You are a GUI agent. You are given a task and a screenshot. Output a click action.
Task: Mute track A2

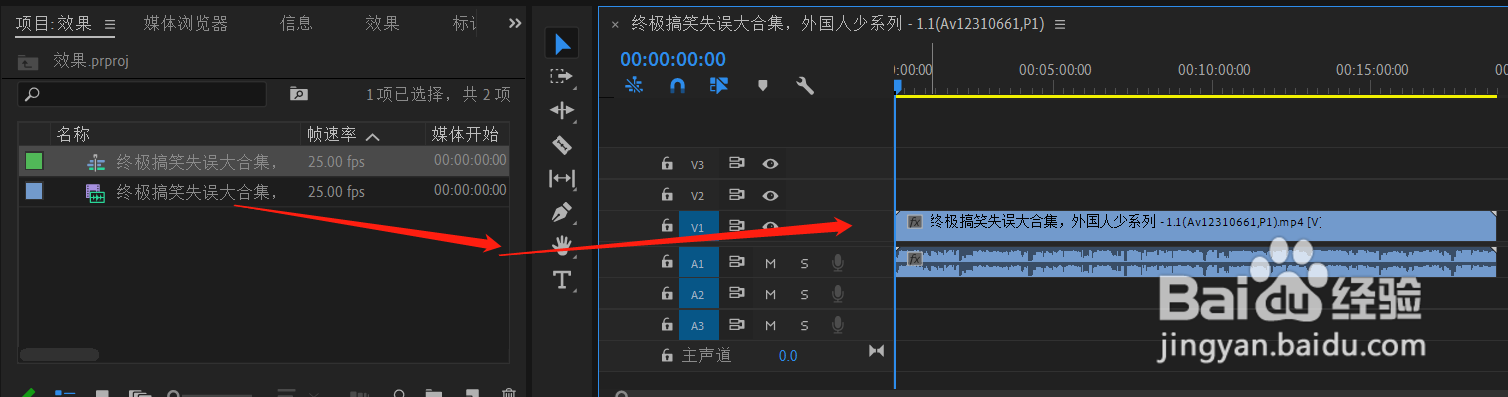(x=770, y=294)
